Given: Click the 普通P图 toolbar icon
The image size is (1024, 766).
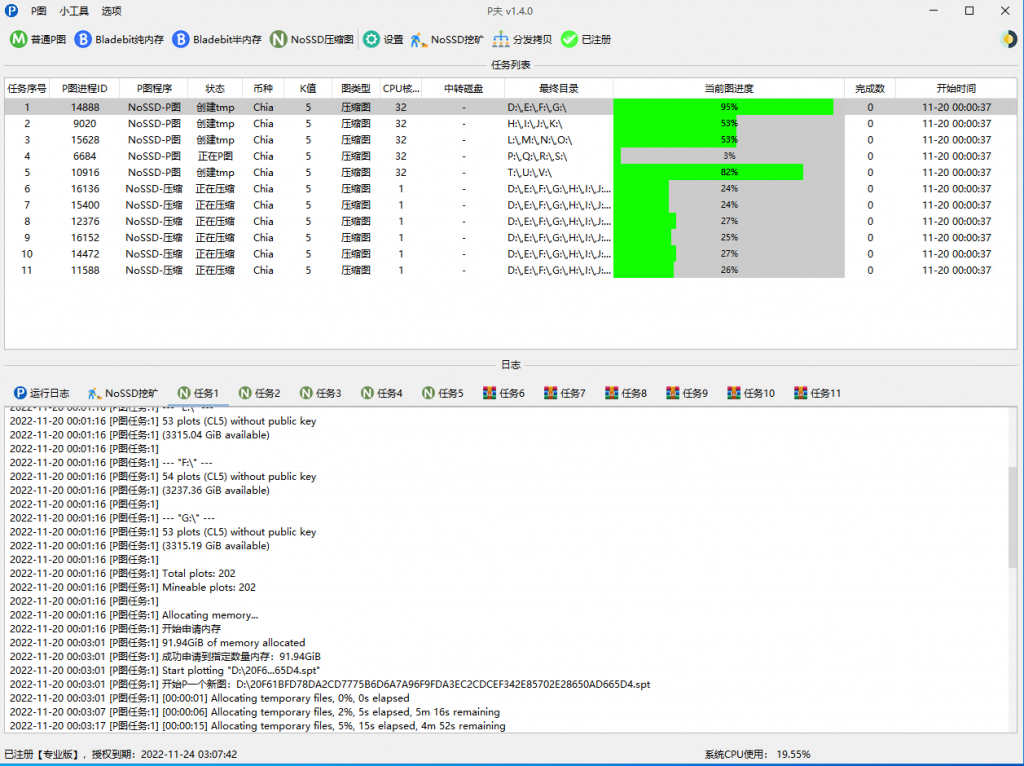Looking at the screenshot, I should (19, 40).
